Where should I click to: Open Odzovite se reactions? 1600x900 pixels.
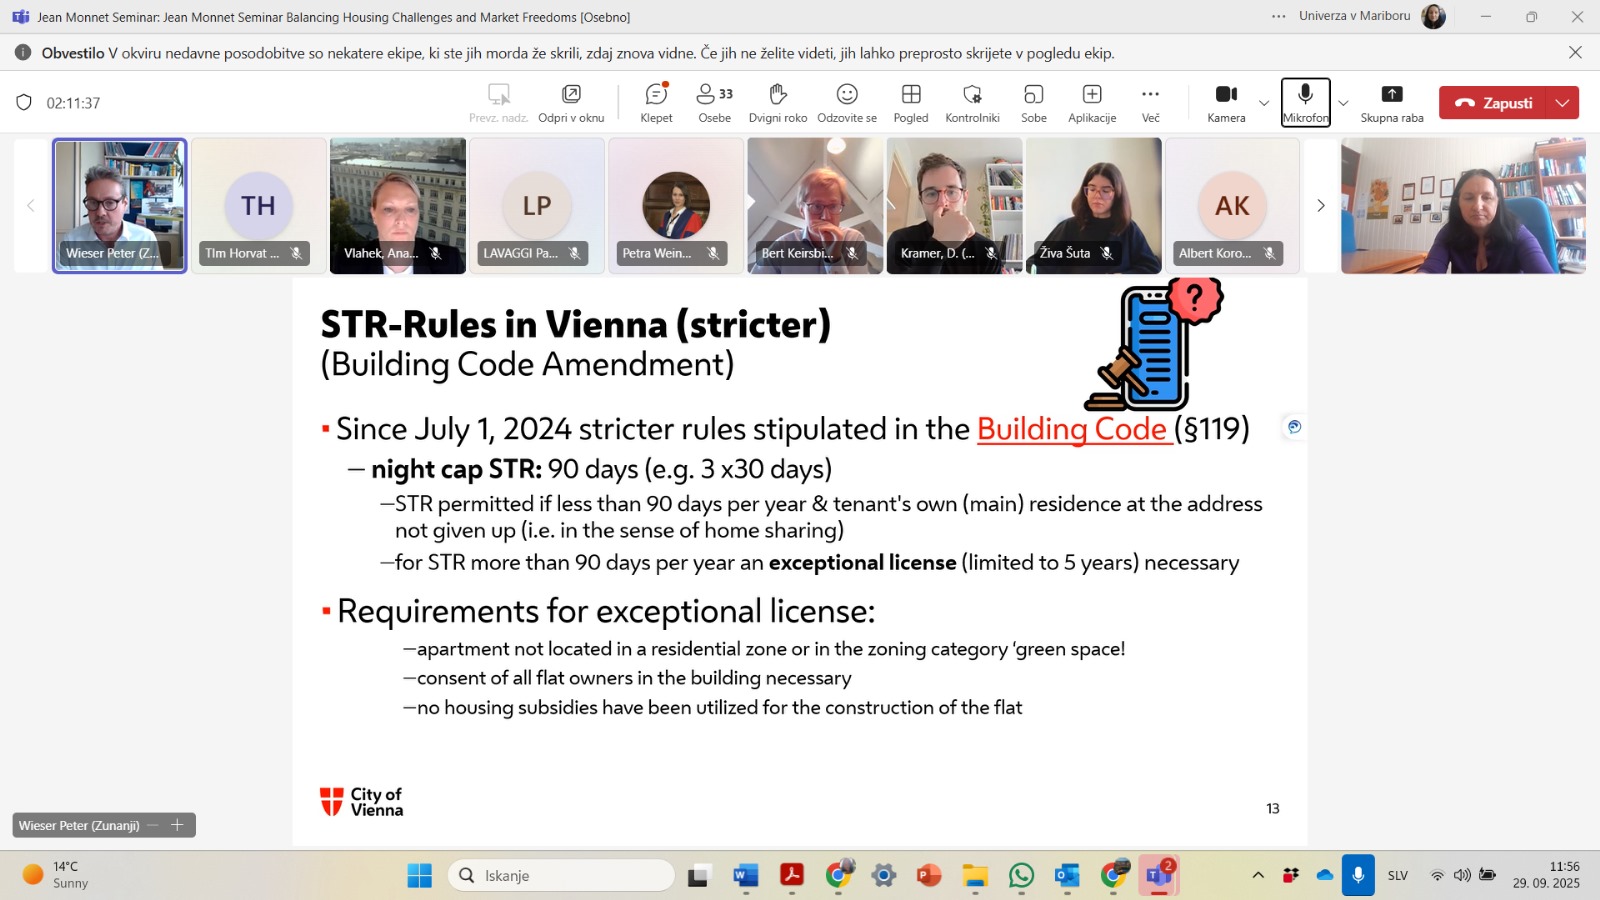pyautogui.click(x=846, y=102)
